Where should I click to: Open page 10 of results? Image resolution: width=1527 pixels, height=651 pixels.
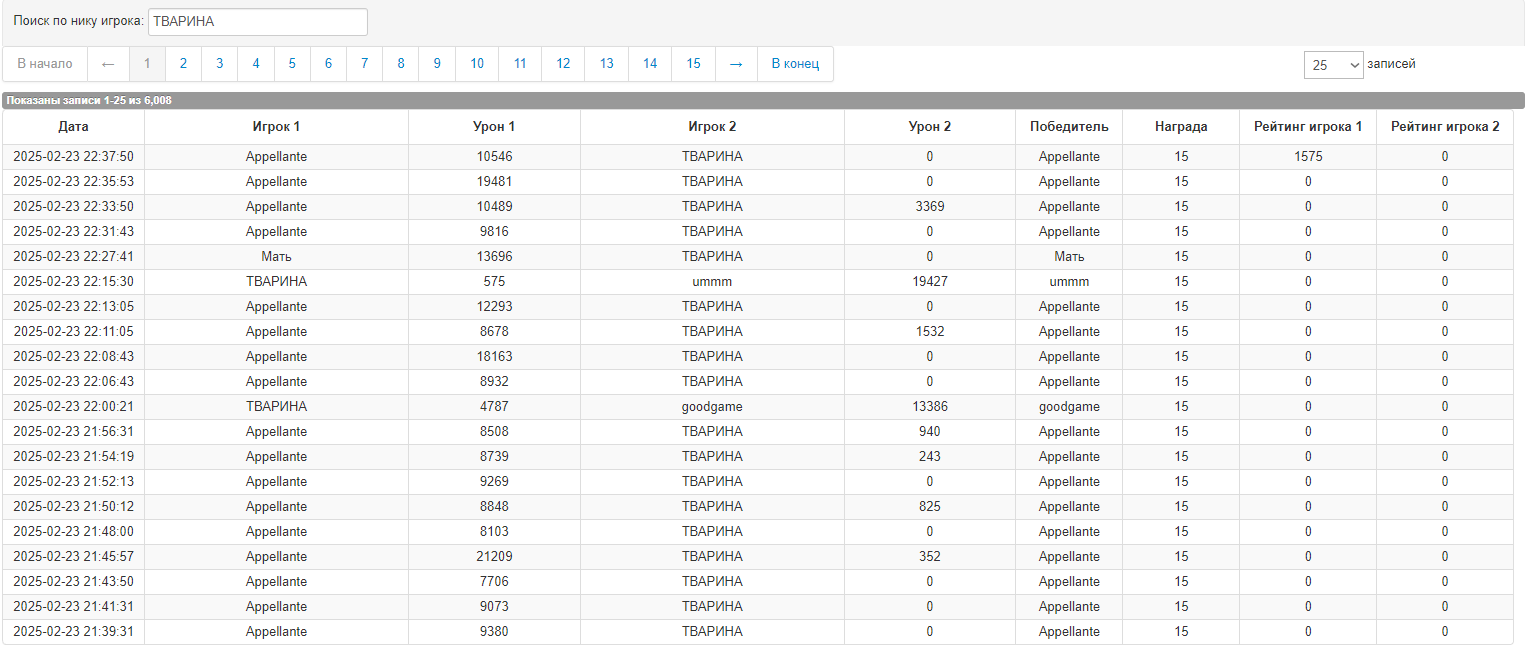pyautogui.click(x=477, y=64)
